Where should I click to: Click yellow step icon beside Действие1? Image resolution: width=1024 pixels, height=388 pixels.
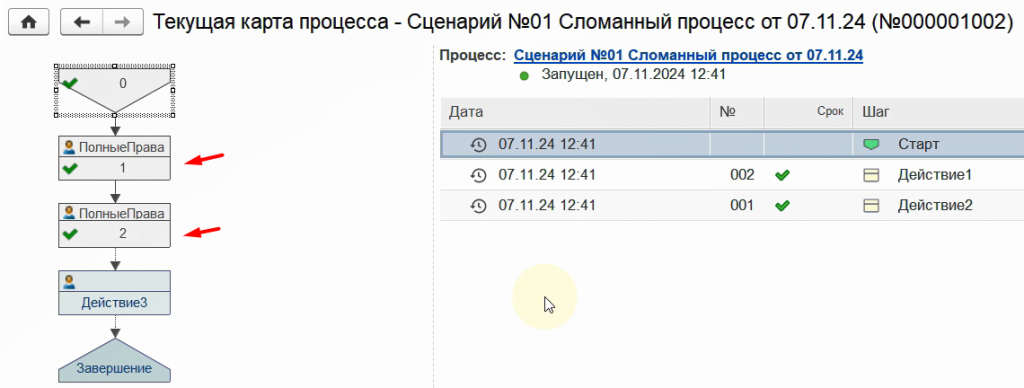871,175
